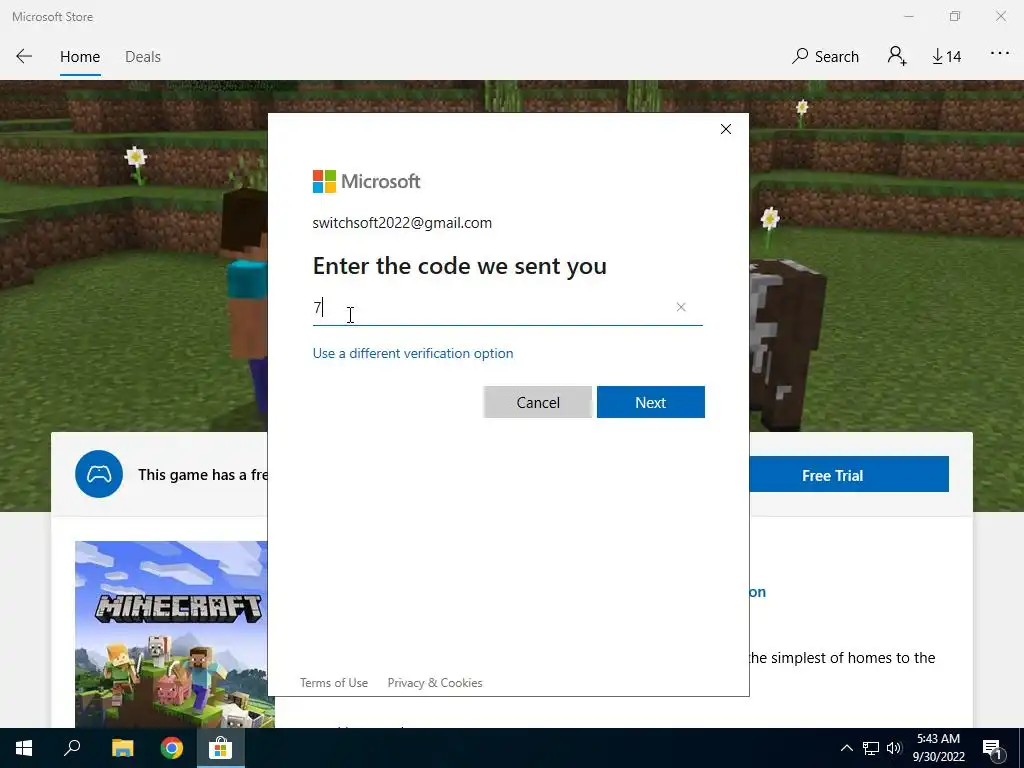
Task: Open taskbar search magnifier
Action: [72, 748]
